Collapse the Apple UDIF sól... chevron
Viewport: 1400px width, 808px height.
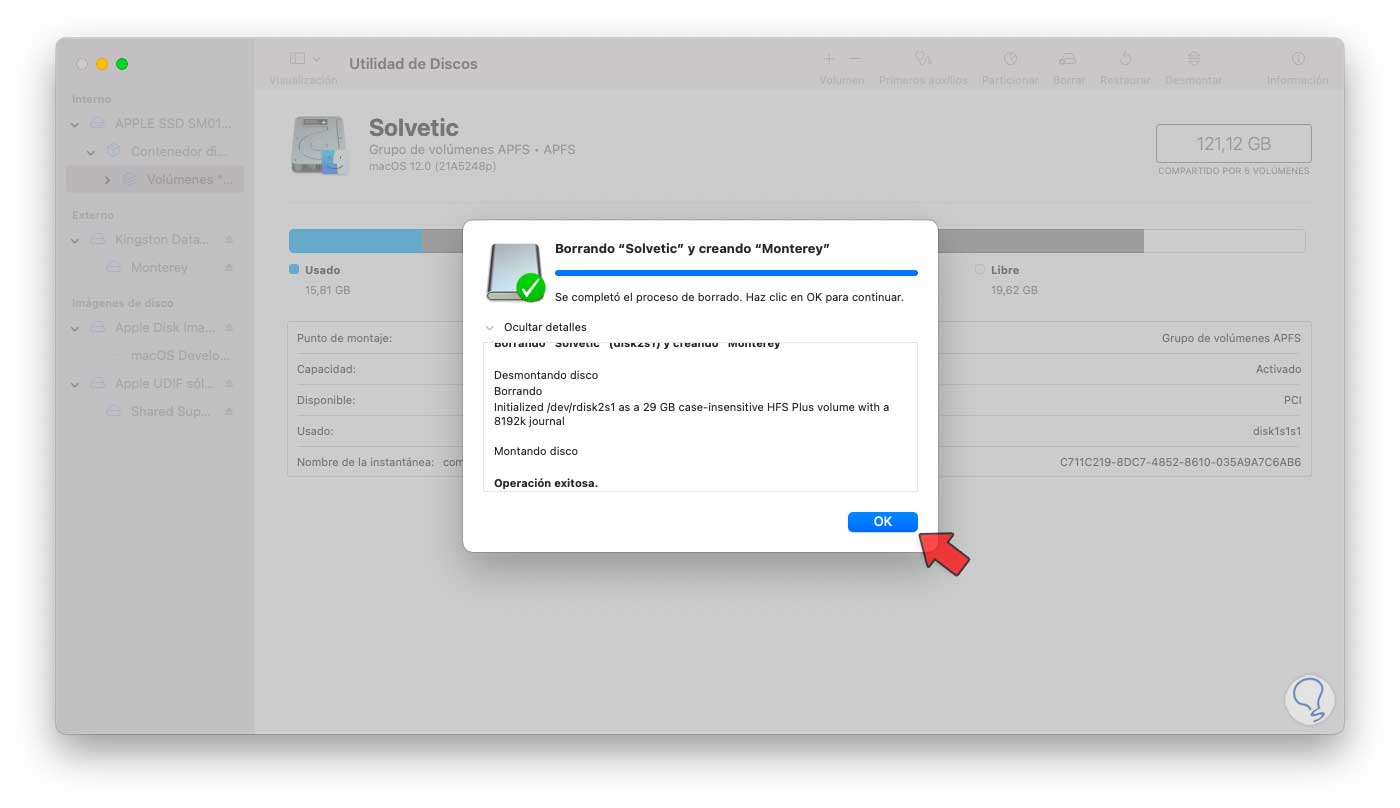click(75, 385)
